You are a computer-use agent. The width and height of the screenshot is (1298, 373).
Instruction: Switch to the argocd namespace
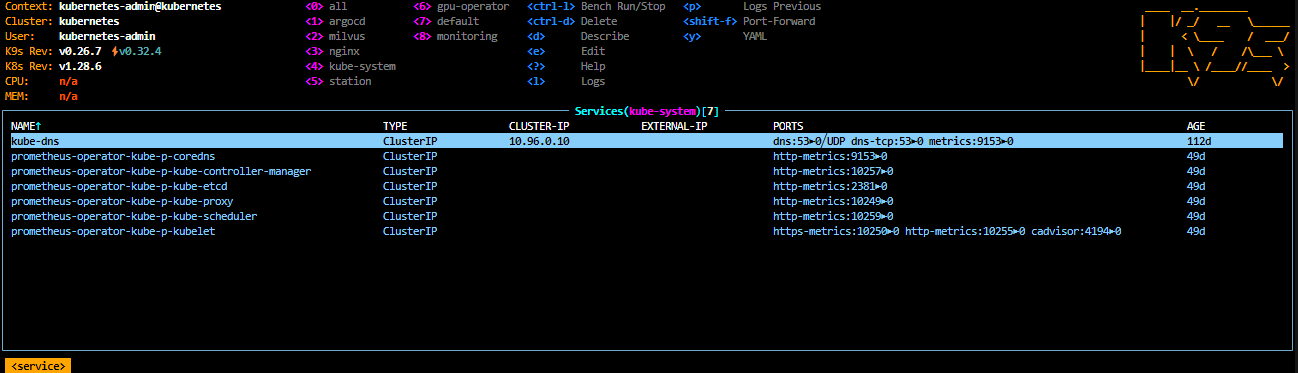(x=334, y=21)
